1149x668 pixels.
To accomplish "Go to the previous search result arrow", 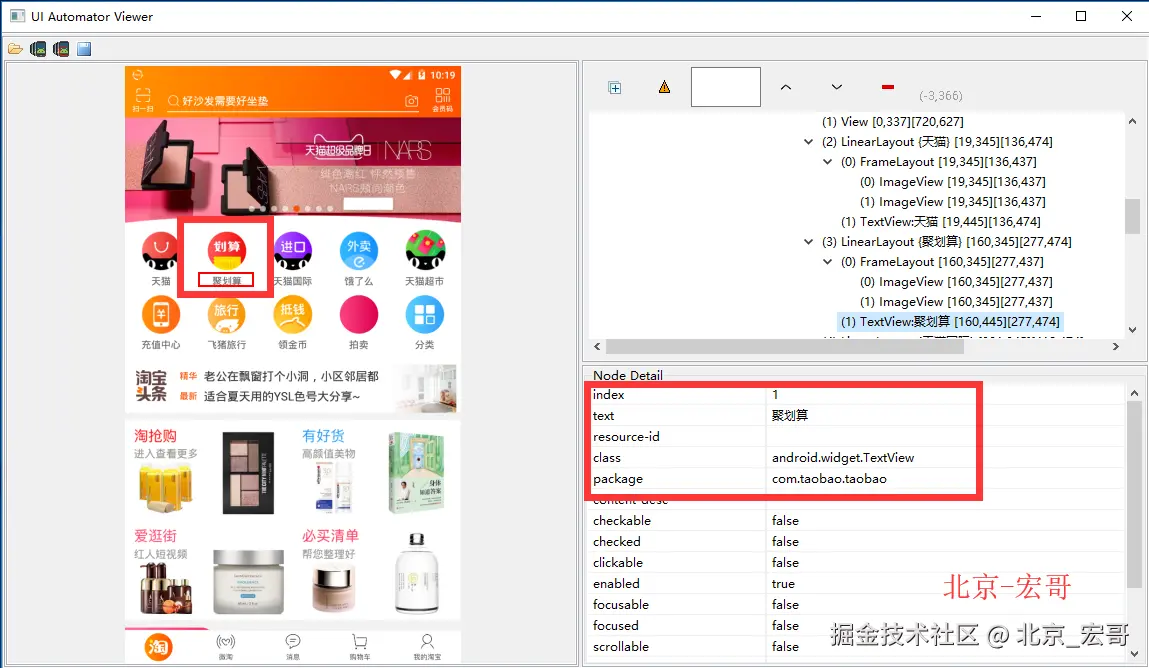I will pyautogui.click(x=786, y=87).
